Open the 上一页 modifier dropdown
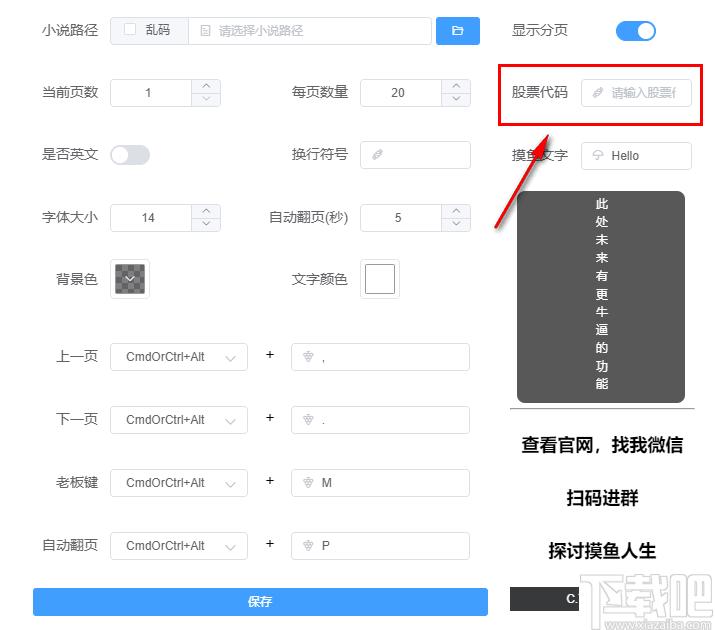This screenshot has height=630, width=715. 179,357
